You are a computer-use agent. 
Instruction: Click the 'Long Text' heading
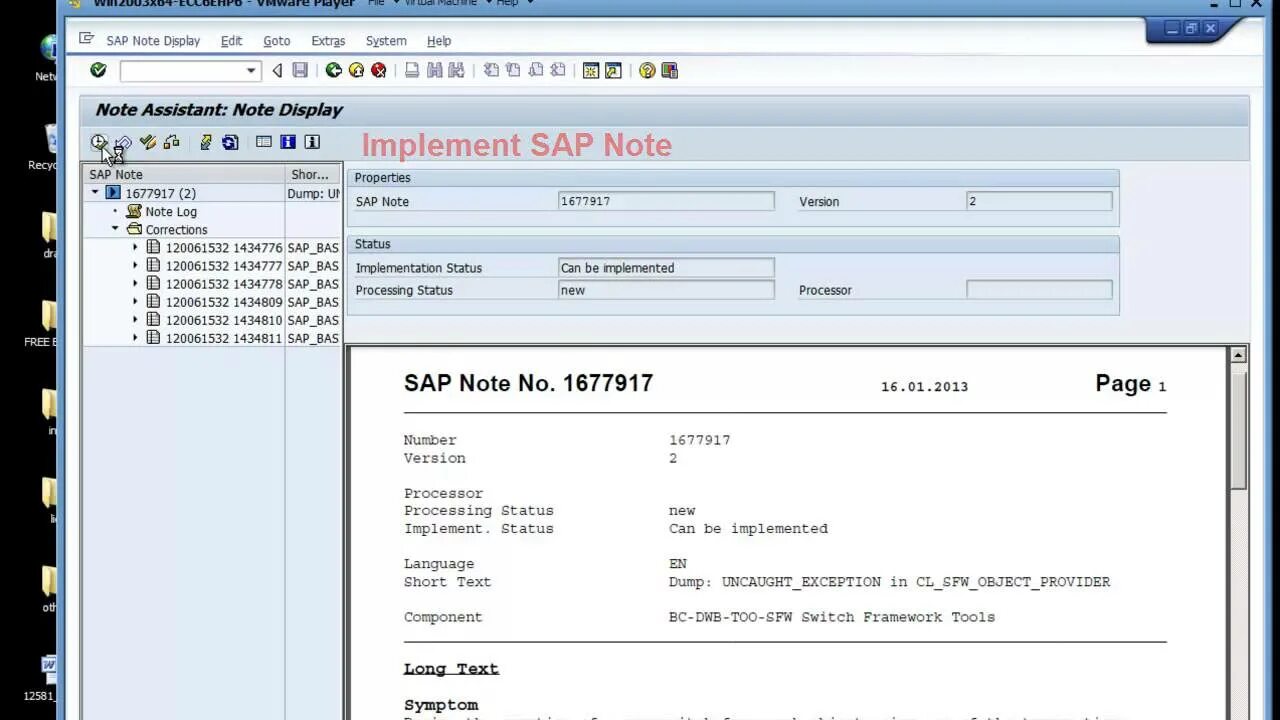click(451, 669)
